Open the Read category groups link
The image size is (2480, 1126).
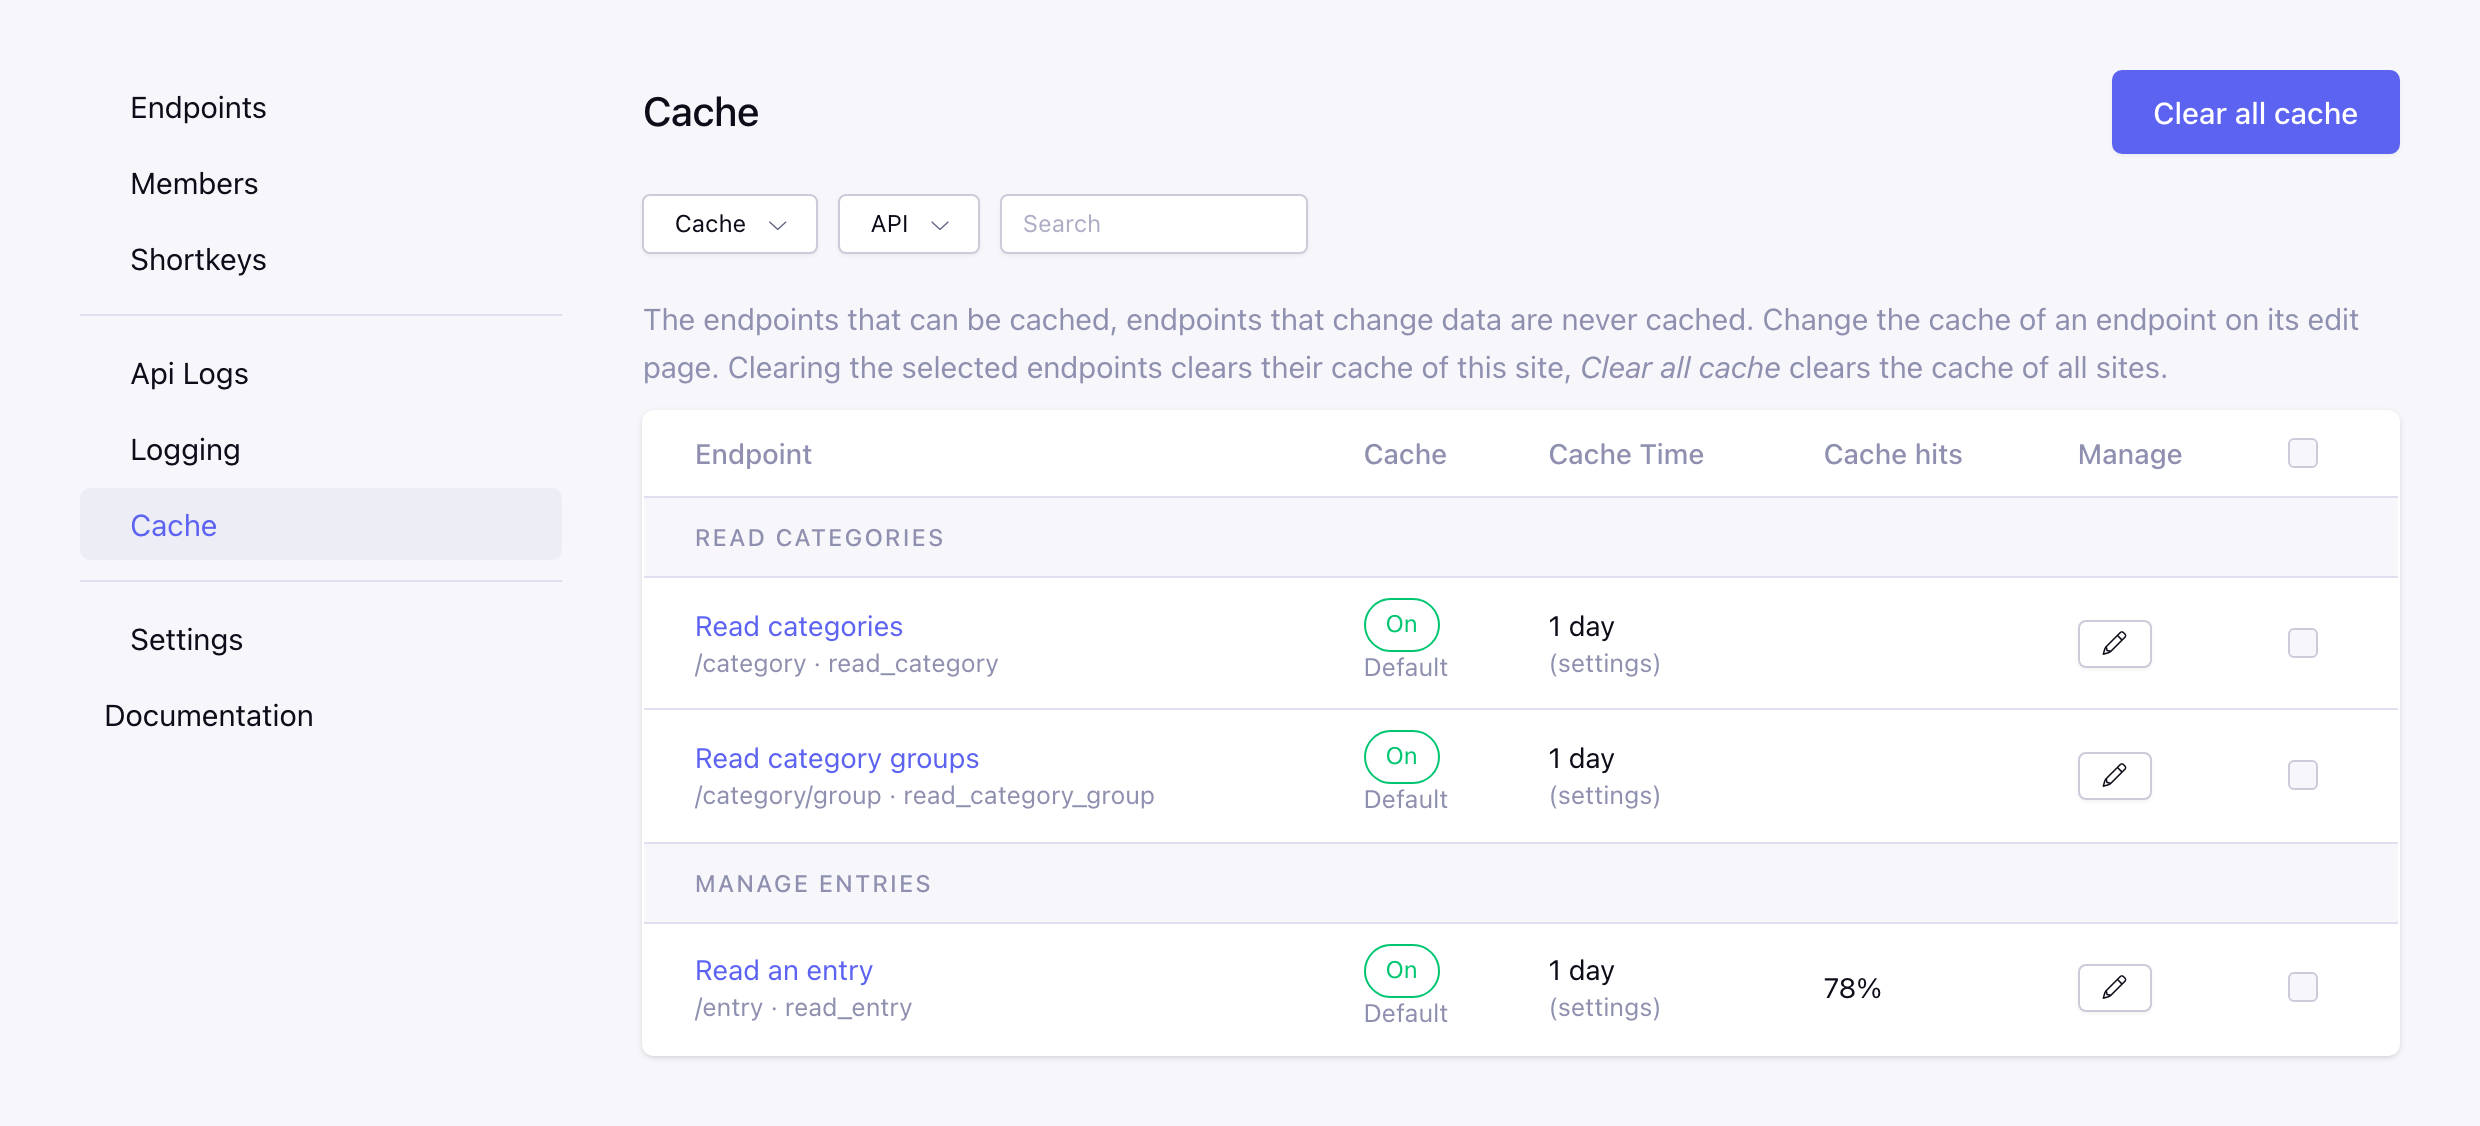[x=836, y=758]
